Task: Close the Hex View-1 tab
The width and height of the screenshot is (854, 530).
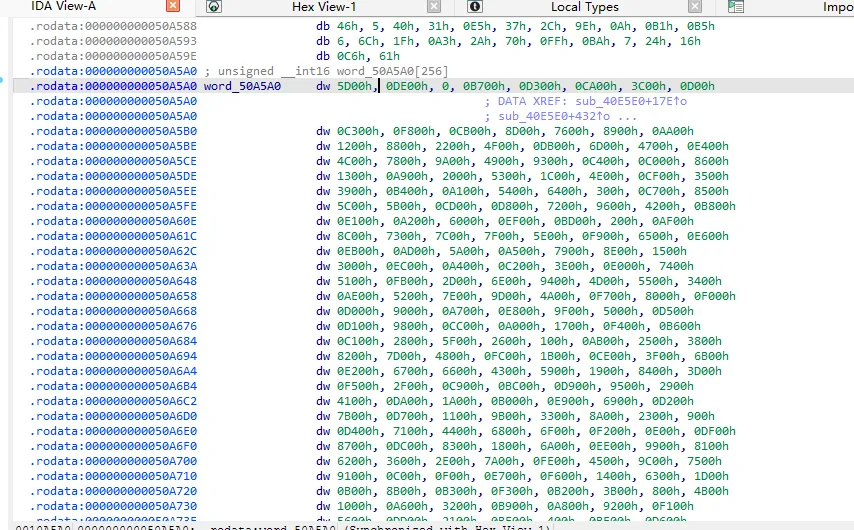Action: [434, 7]
